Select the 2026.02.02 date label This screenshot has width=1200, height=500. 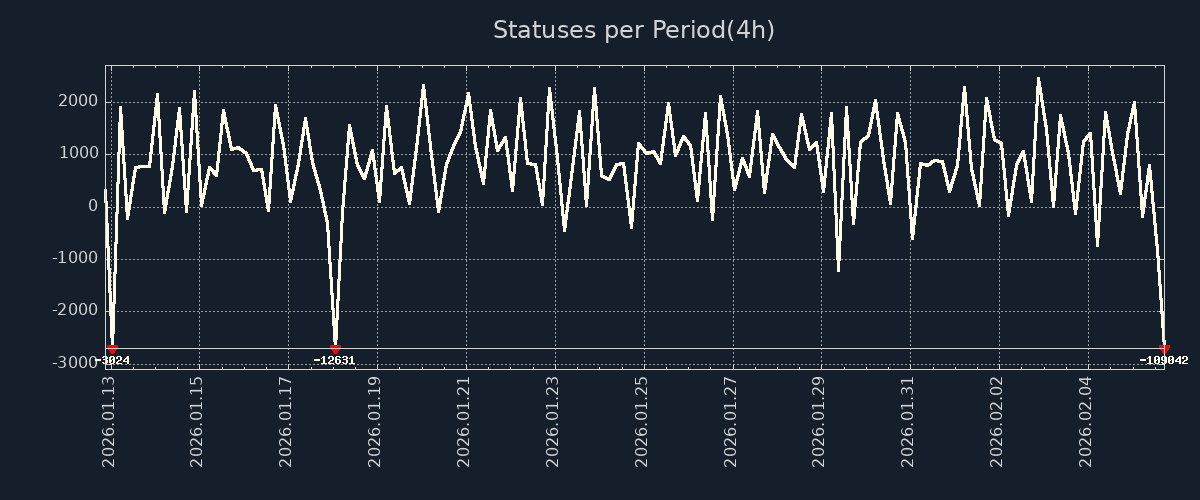pyautogui.click(x=997, y=421)
